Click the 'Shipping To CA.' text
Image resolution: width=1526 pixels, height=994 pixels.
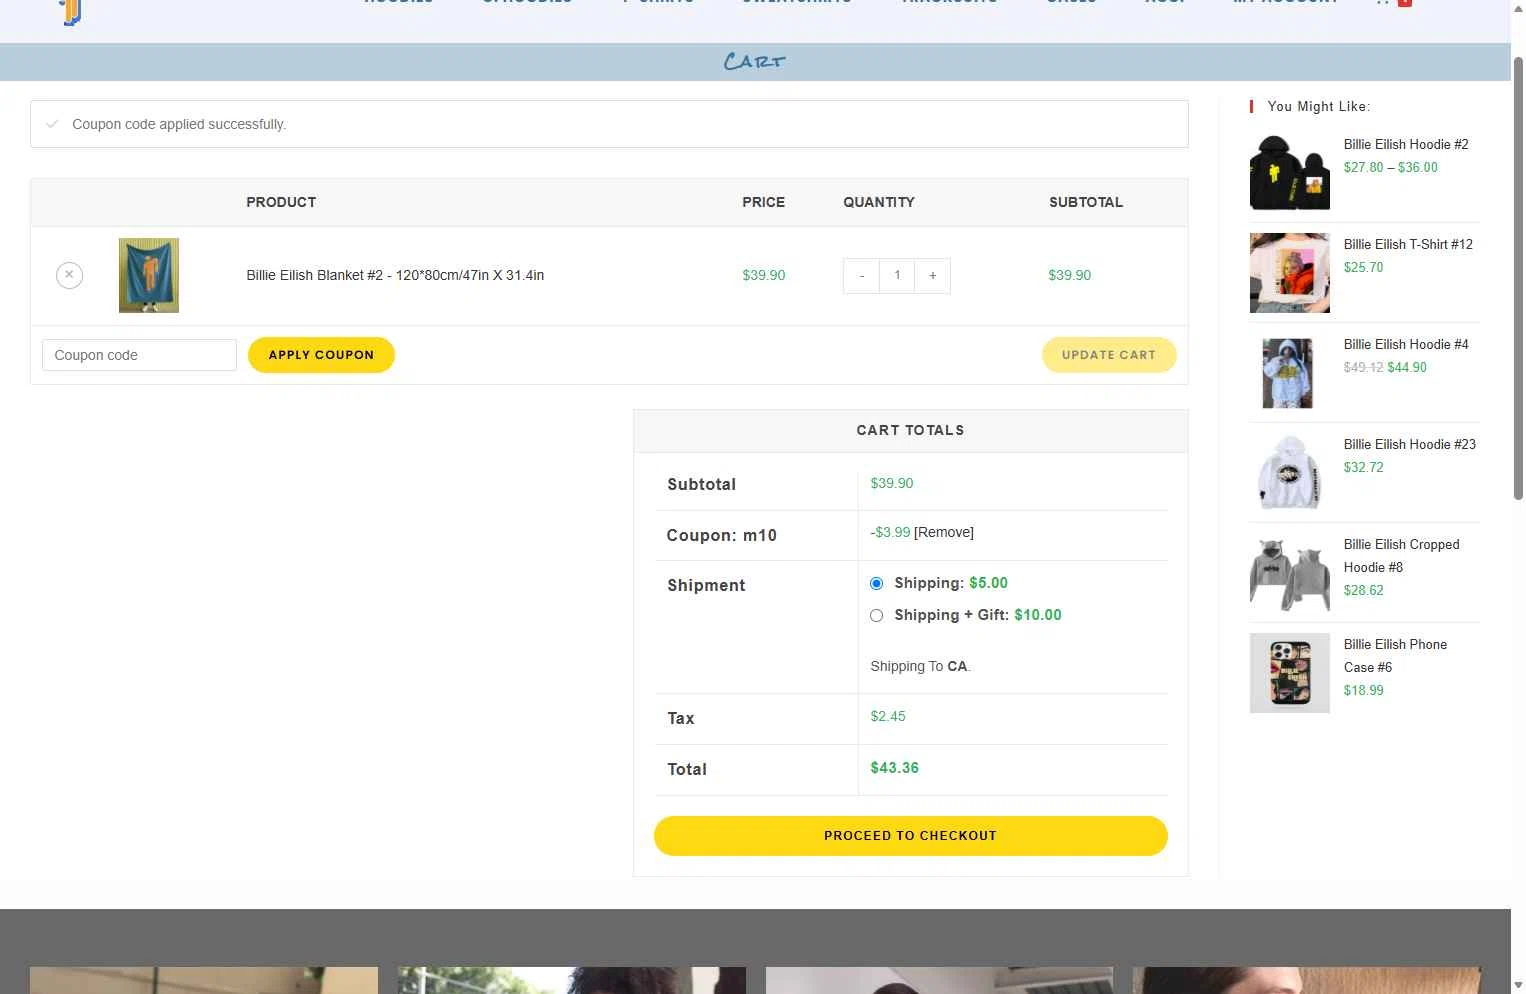pos(920,666)
